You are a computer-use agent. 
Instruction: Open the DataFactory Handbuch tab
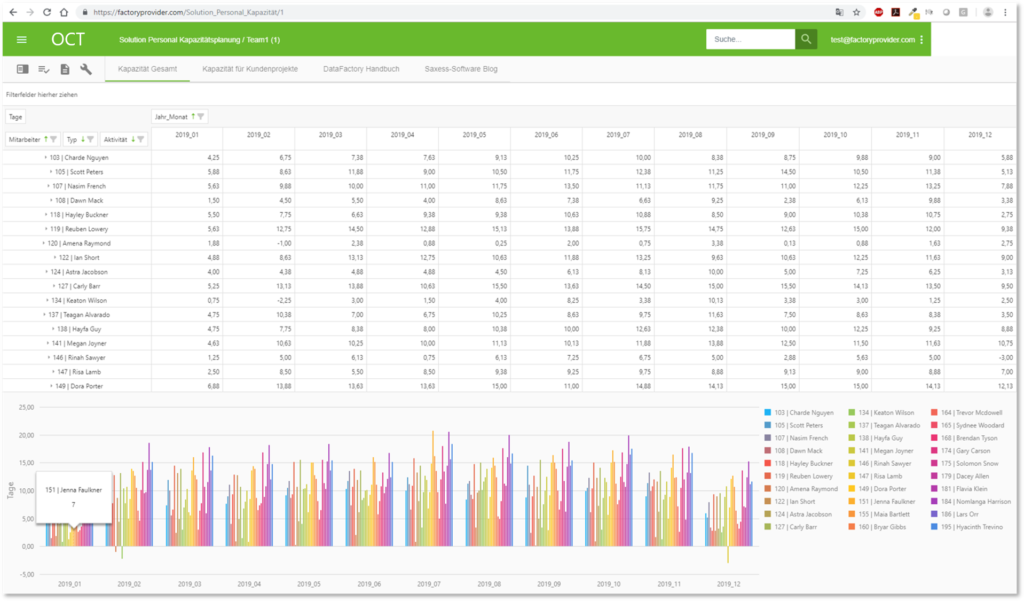pos(361,69)
